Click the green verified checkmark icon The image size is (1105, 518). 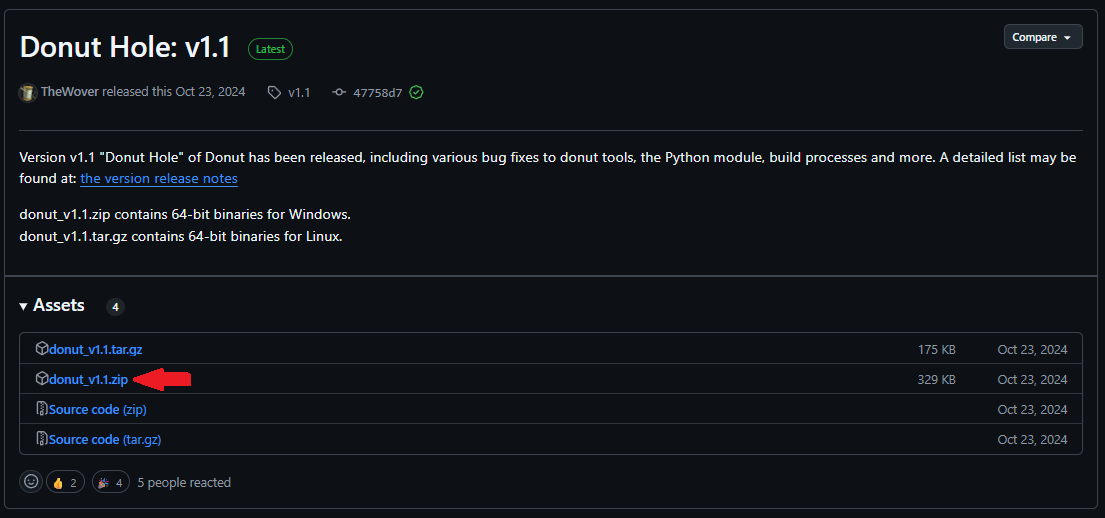416,92
